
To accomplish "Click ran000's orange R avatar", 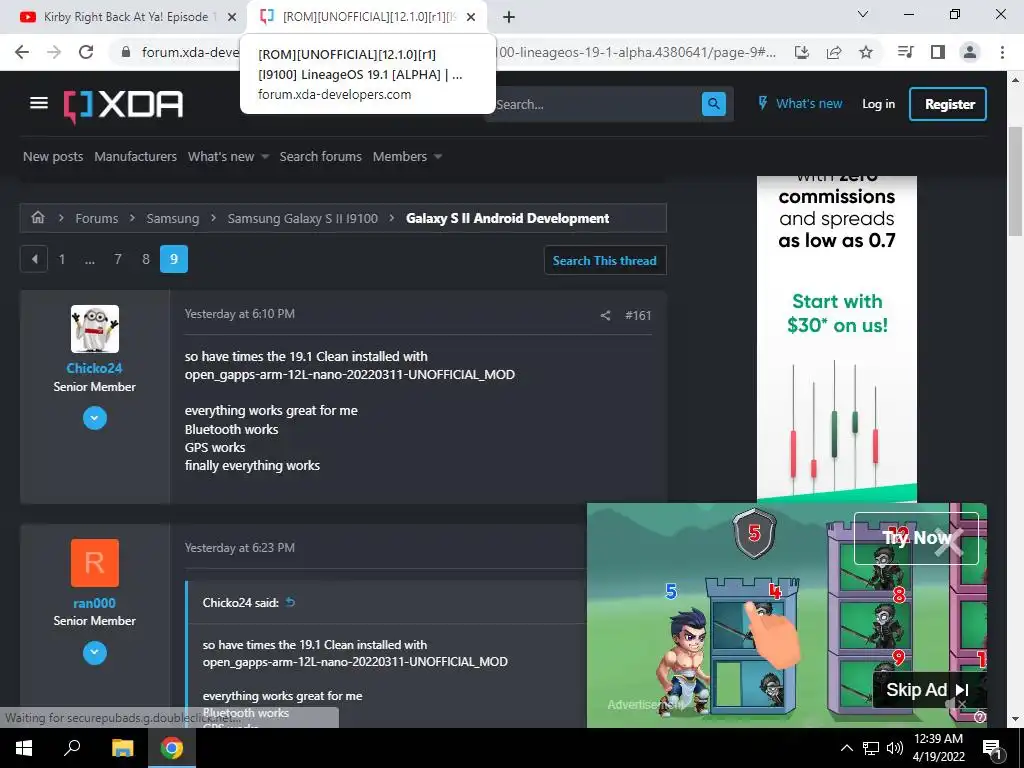I will (95, 563).
